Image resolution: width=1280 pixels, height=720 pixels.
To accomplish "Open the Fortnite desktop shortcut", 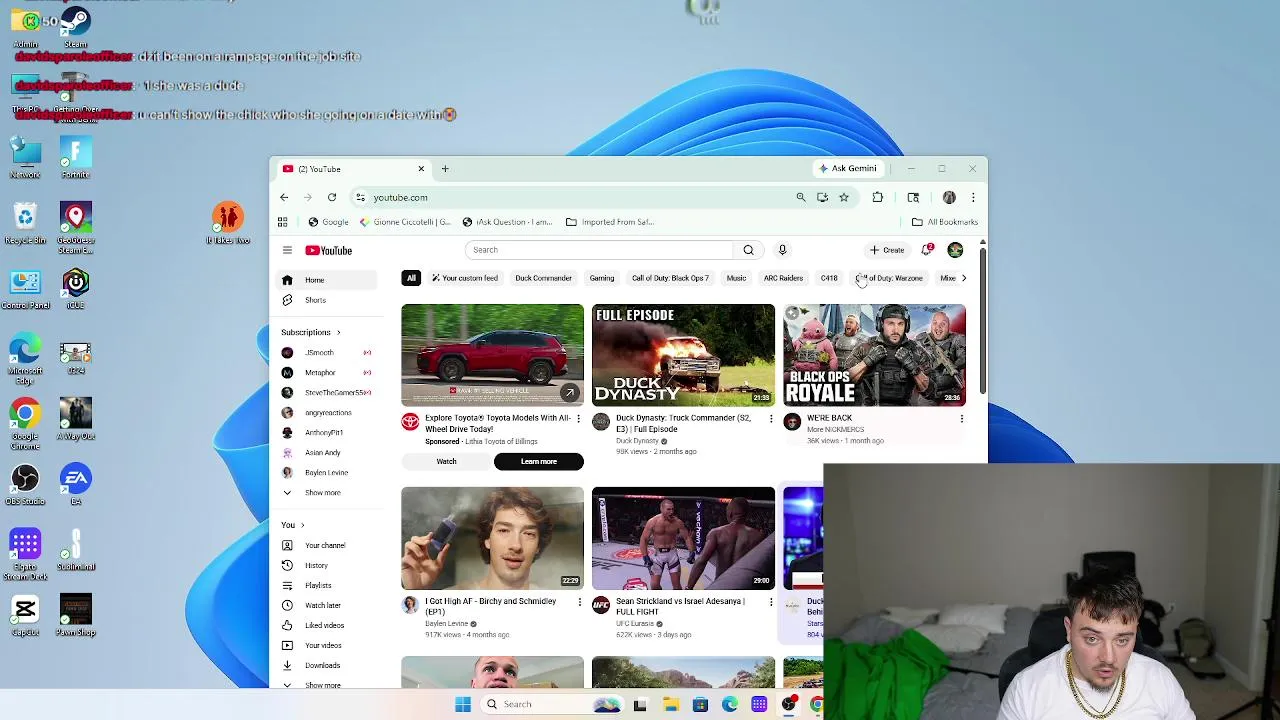I will point(75,157).
